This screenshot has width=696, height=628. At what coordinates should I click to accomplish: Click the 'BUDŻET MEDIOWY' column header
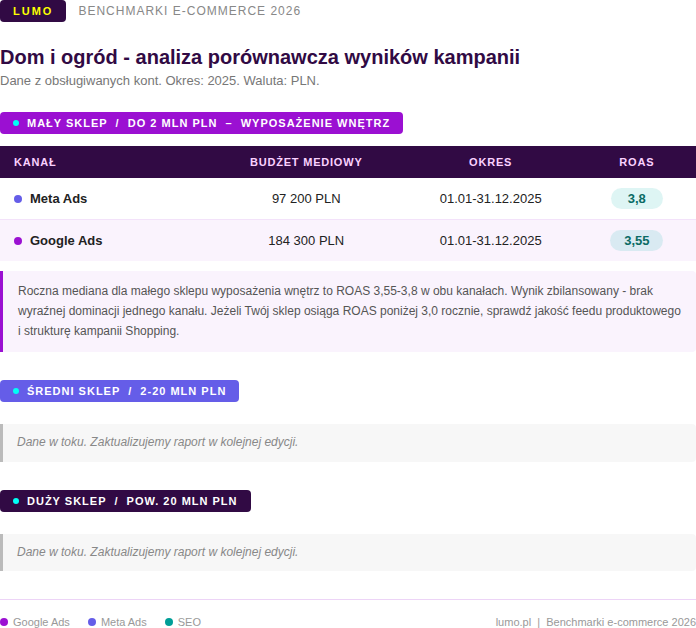coord(306,162)
